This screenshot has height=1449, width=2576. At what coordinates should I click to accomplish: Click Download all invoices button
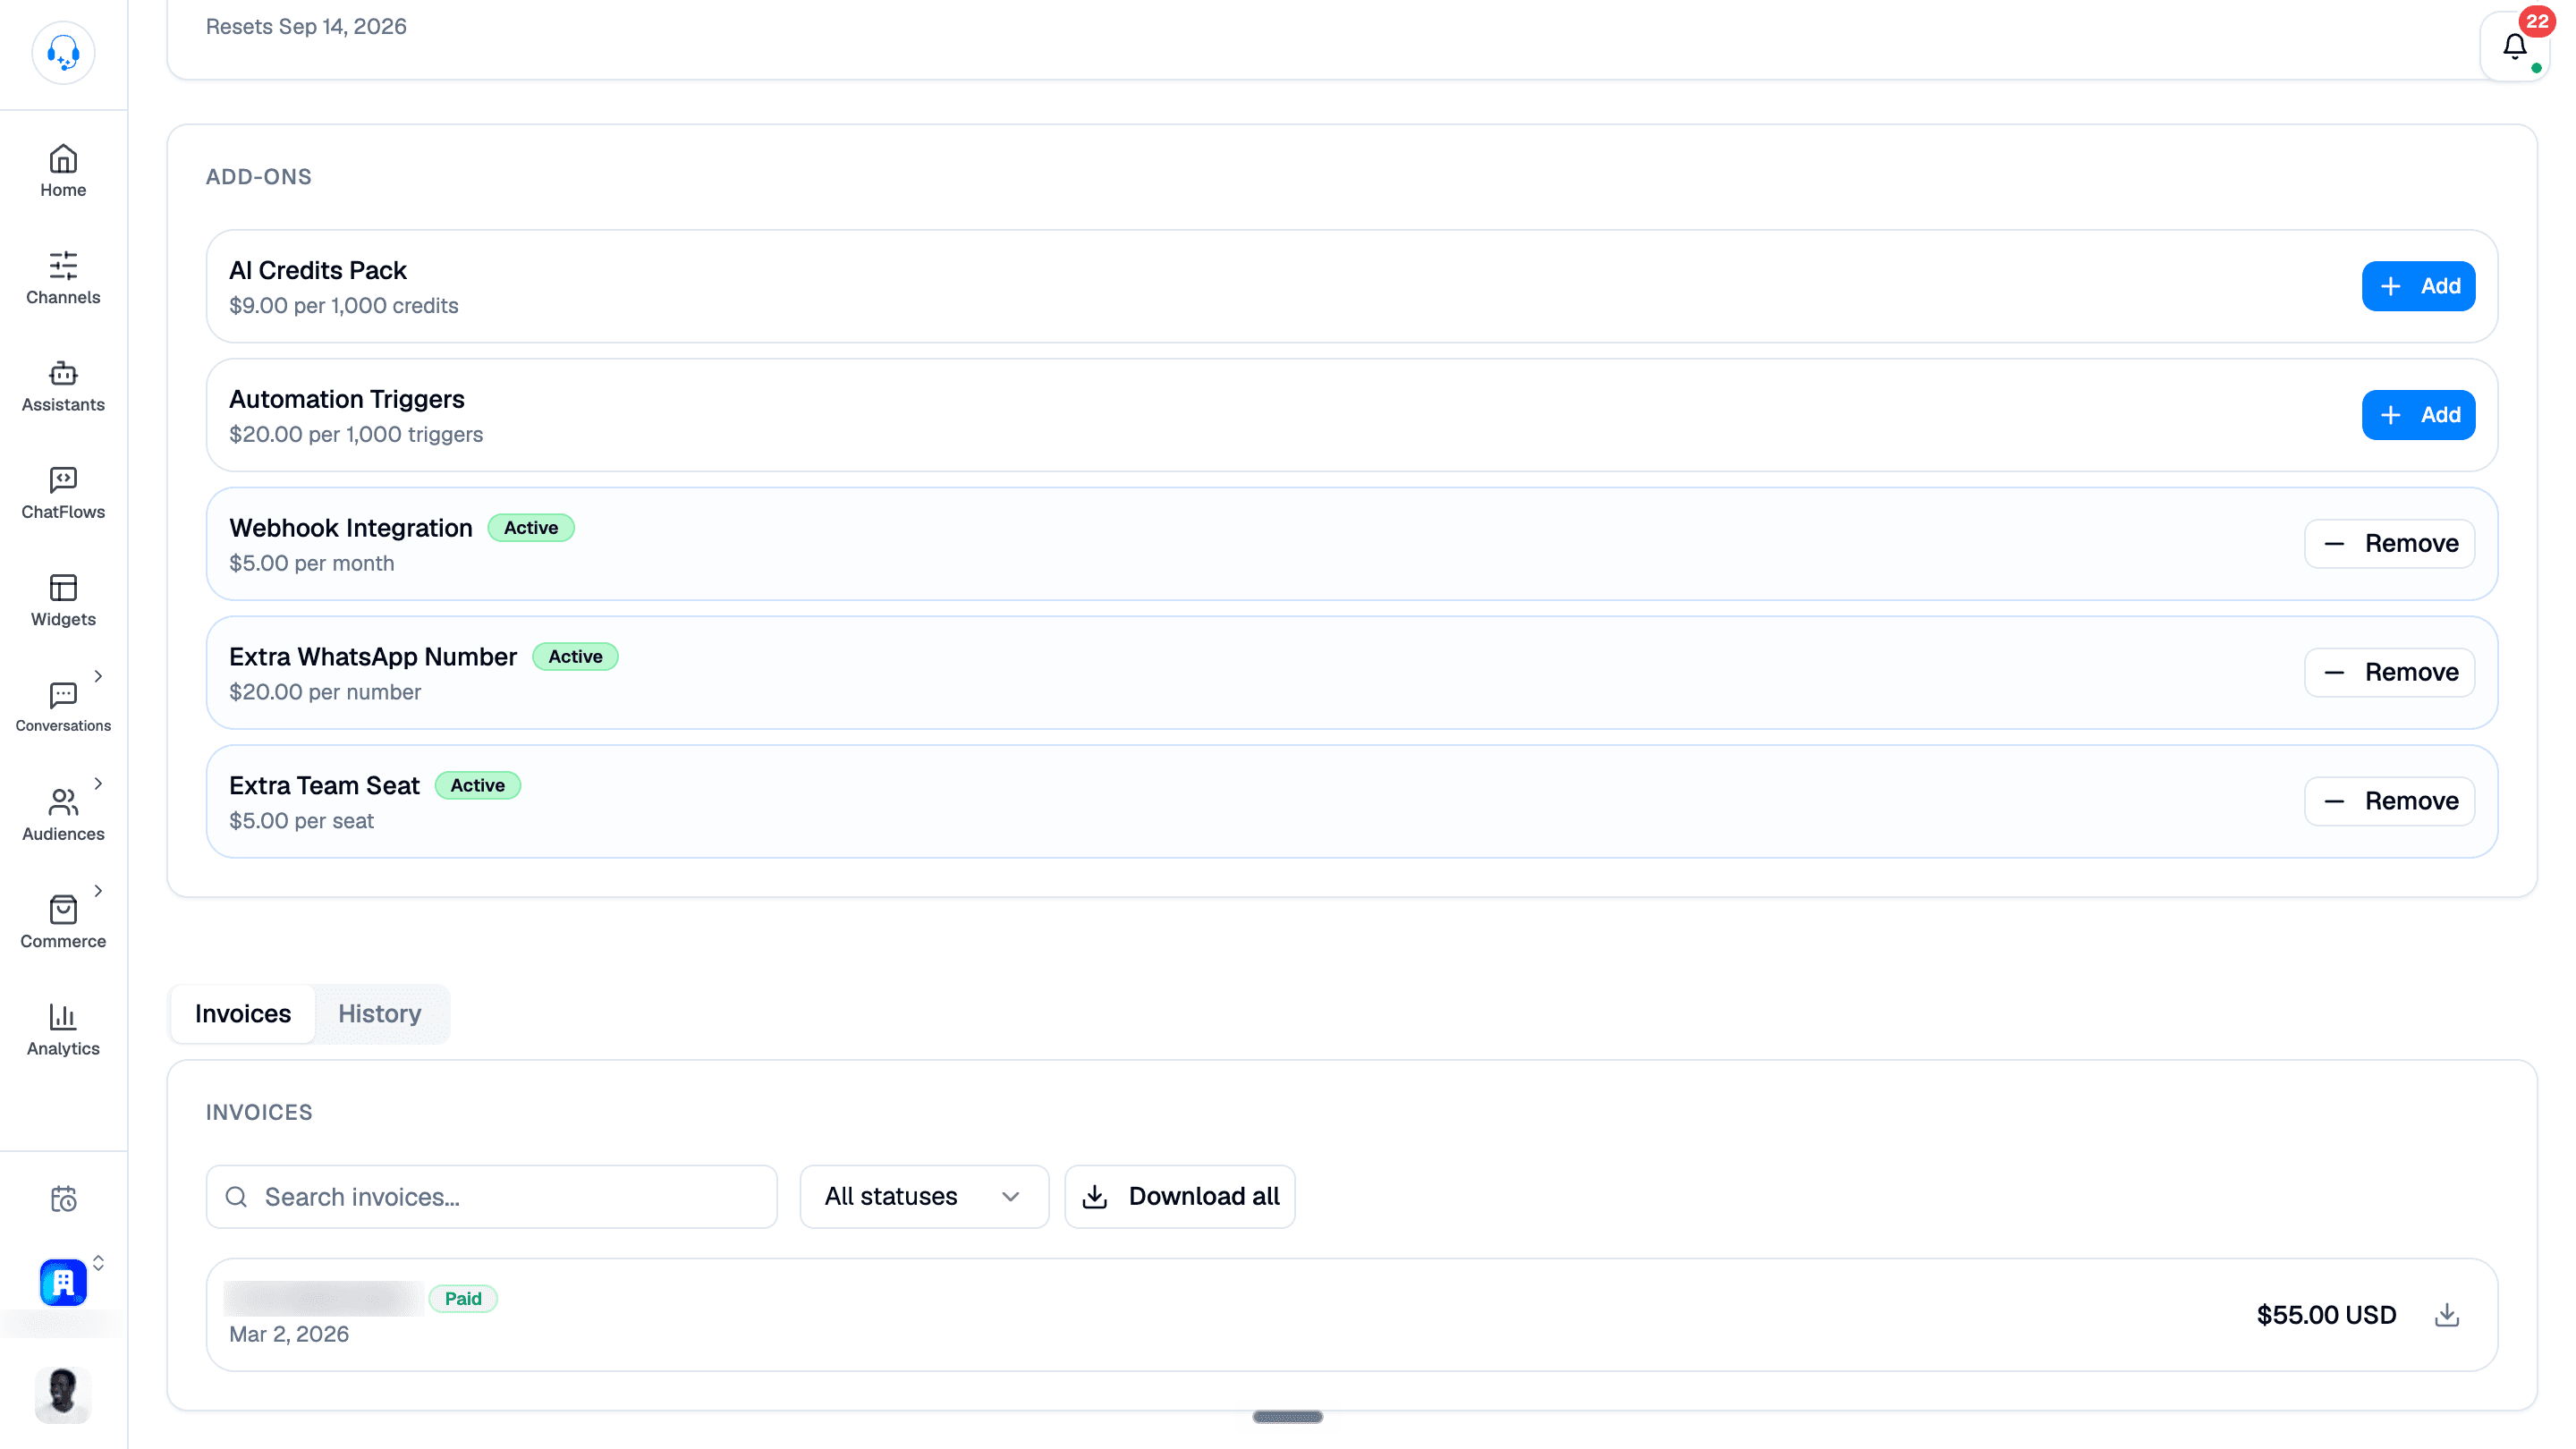(1180, 1196)
